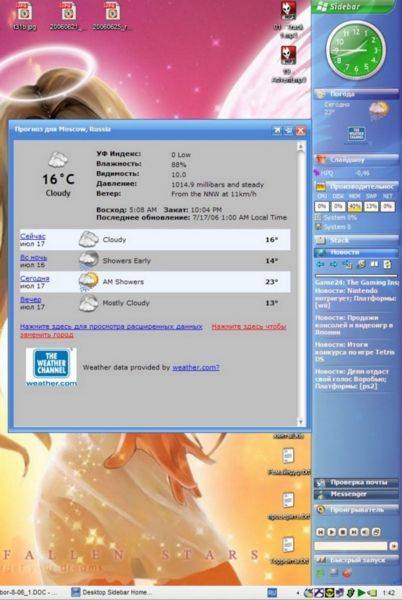Click the green quick launch icon
This screenshot has width=402, height=600.
click(321, 573)
